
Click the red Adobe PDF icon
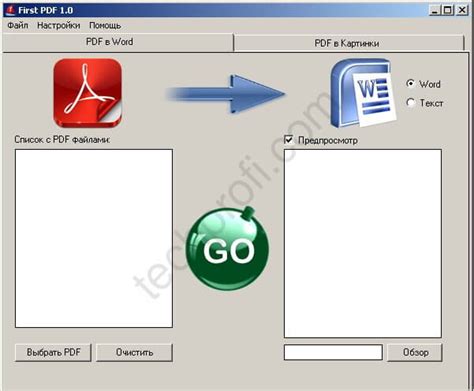click(x=88, y=93)
